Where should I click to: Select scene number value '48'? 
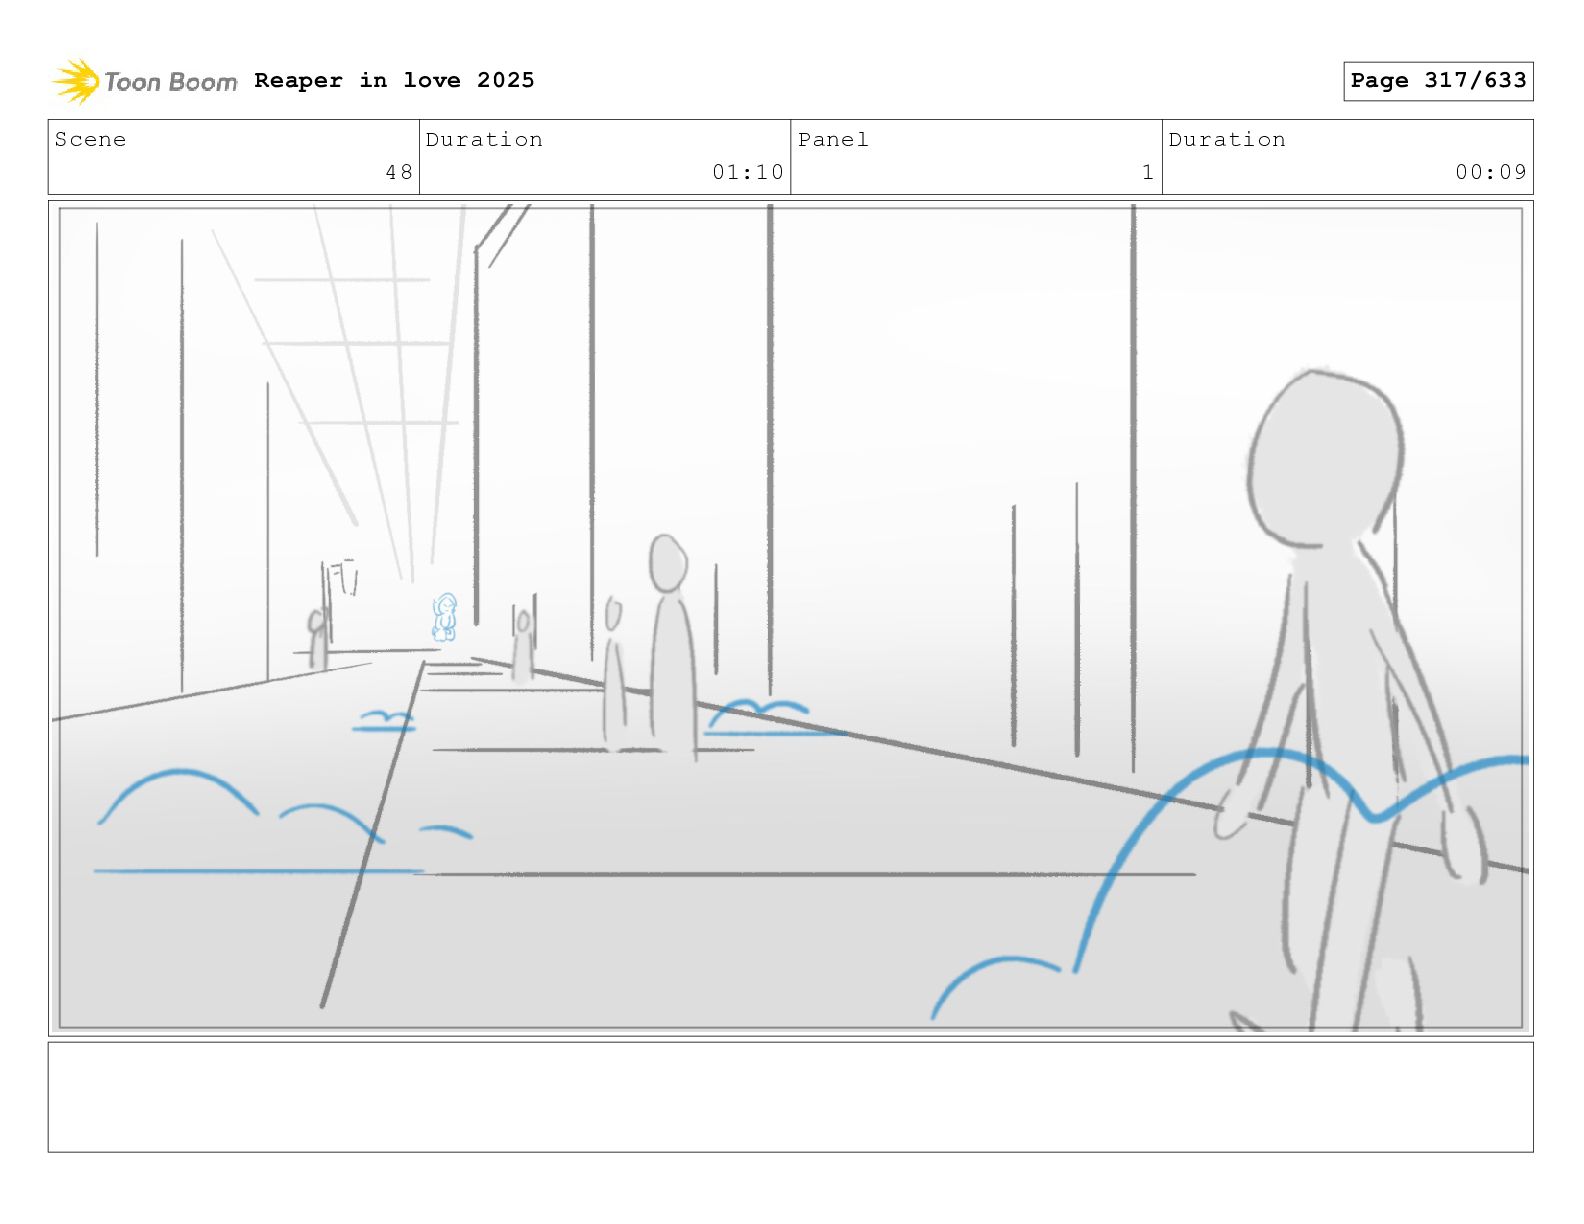pos(399,172)
